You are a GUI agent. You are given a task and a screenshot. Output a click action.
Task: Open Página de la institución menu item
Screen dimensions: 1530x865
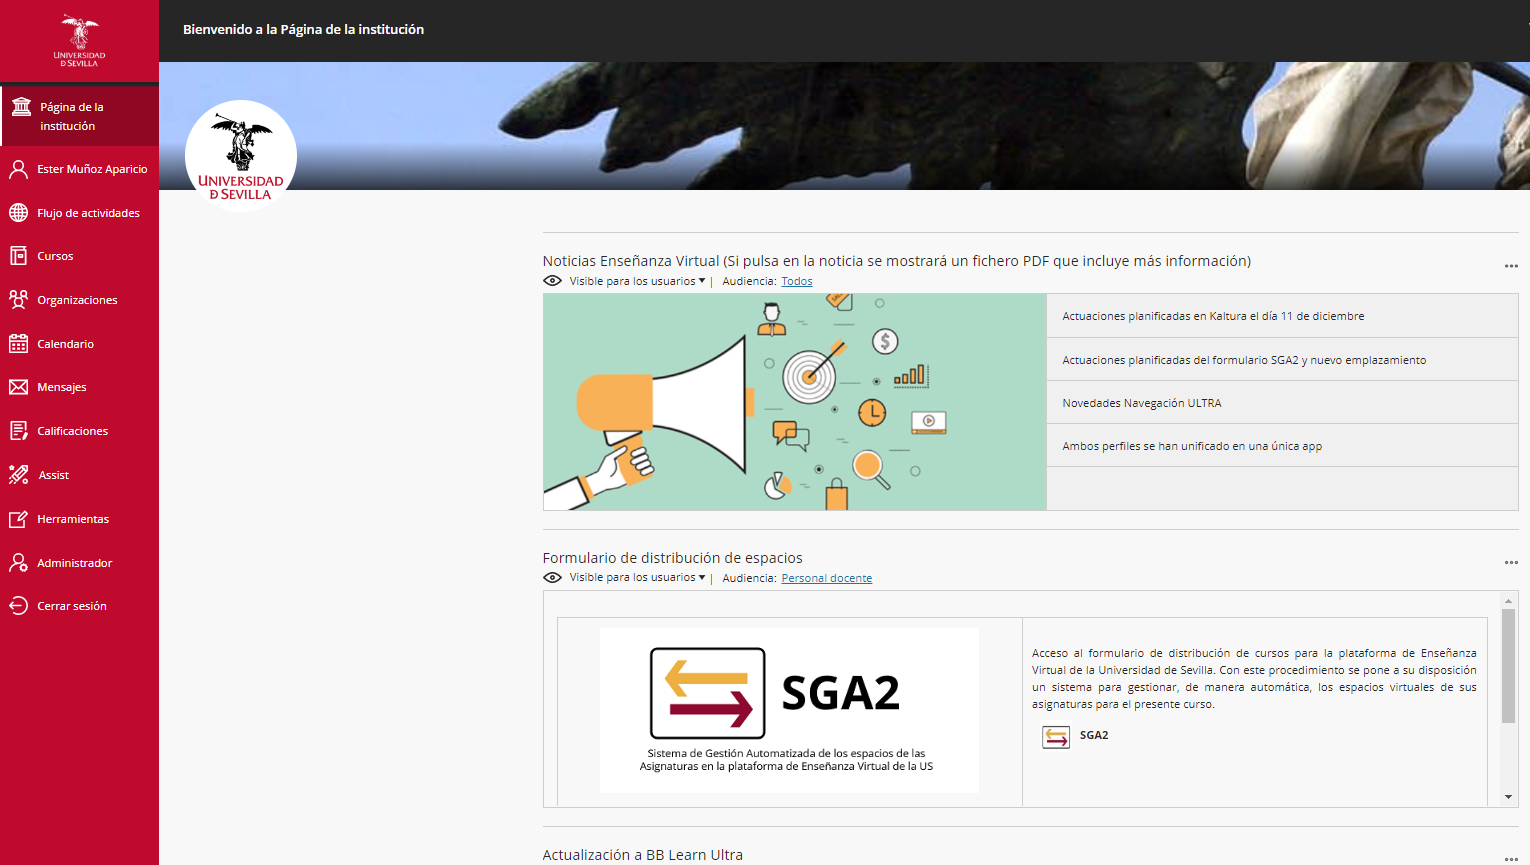79,116
